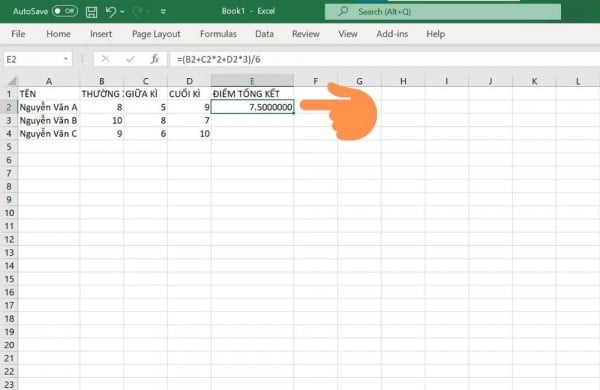Click cell D3 with value 7
600x390 pixels.
click(189, 121)
